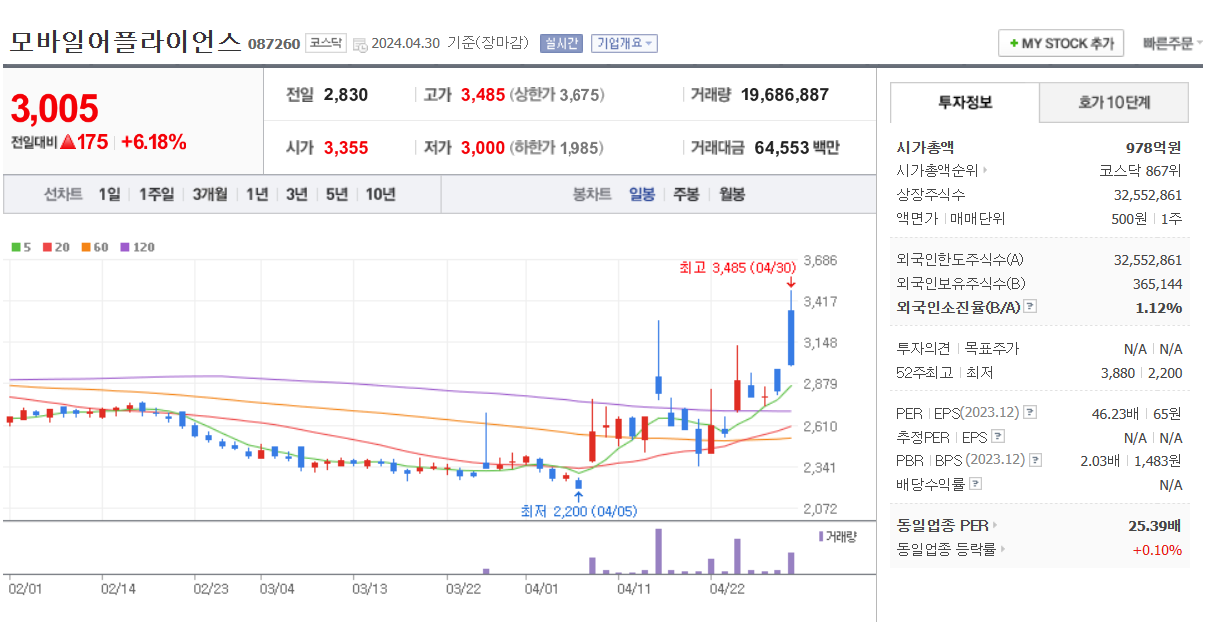Click the 최저 2,200 (04/05) chart marker
Image resolution: width=1208 pixels, height=622 pixels.
coord(578,511)
